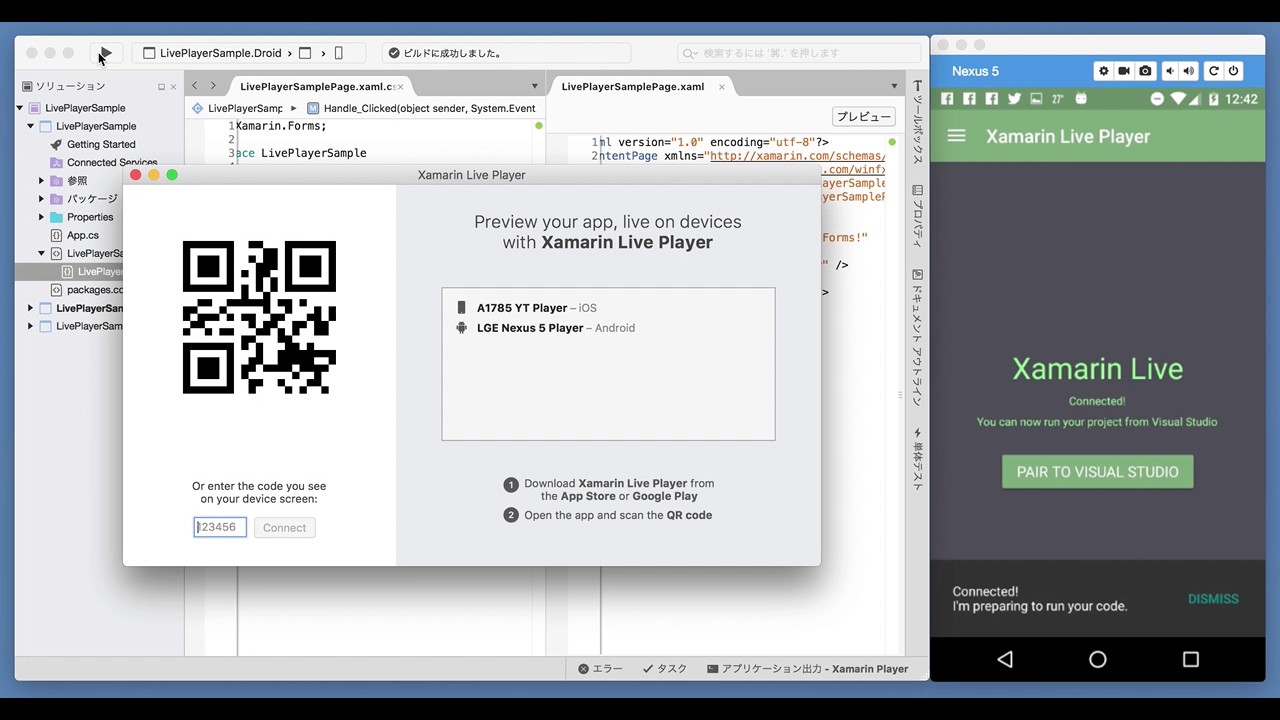Screen dimensions: 1280x720
Task: Collapse the top-level LivePlayerSample solution node
Action: 20,108
